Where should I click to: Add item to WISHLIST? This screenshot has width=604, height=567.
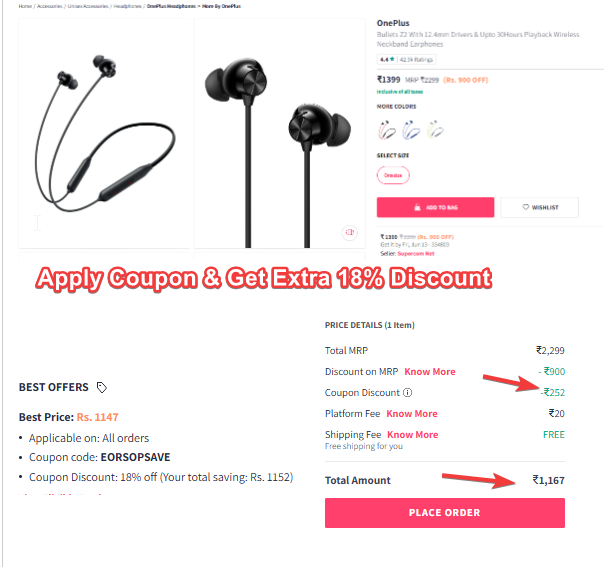tap(539, 207)
